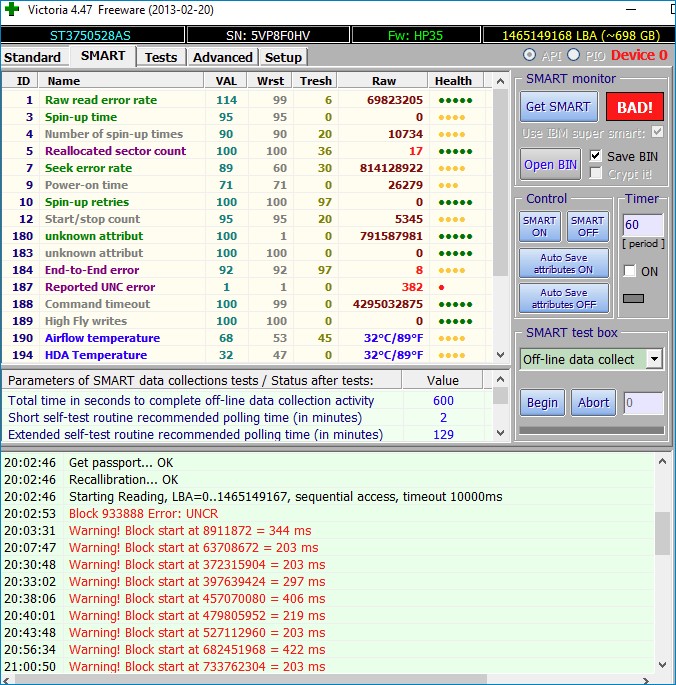Abort the running SMART test
This screenshot has width=676, height=685.
[592, 402]
